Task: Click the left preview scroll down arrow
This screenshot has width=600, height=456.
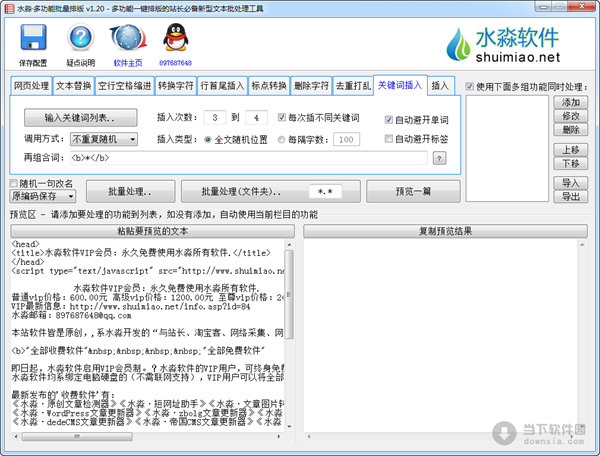Action: coord(289,426)
